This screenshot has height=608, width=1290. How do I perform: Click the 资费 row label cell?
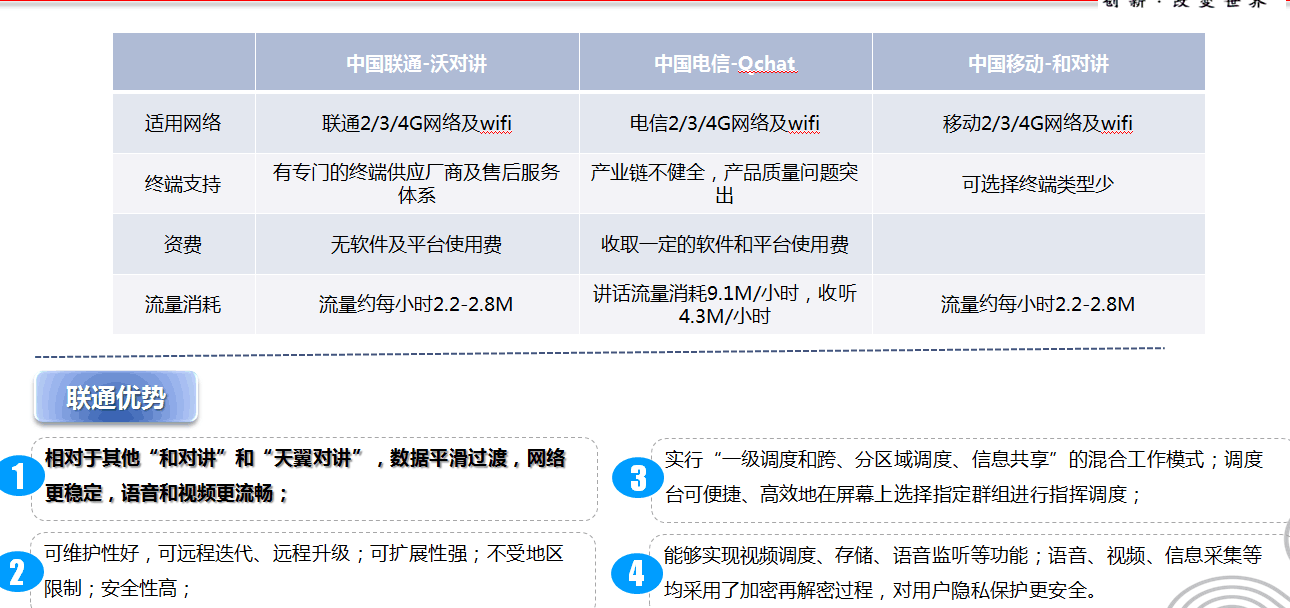[x=183, y=244]
